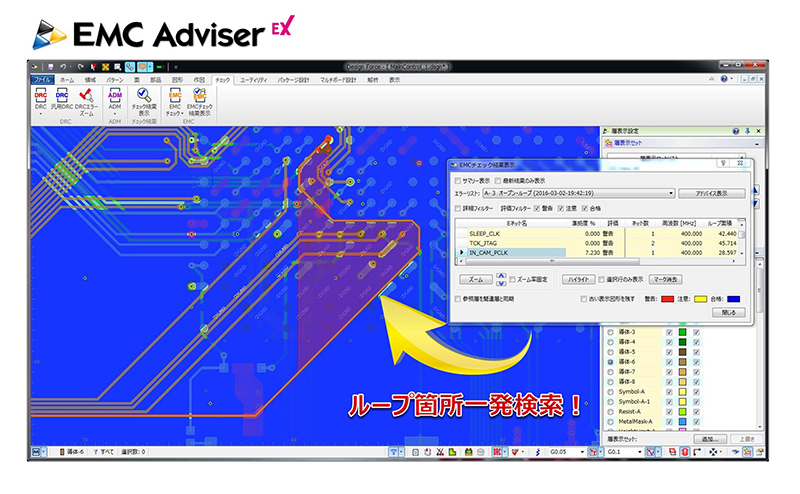Open the G0.1 grid dropdown

639,452
